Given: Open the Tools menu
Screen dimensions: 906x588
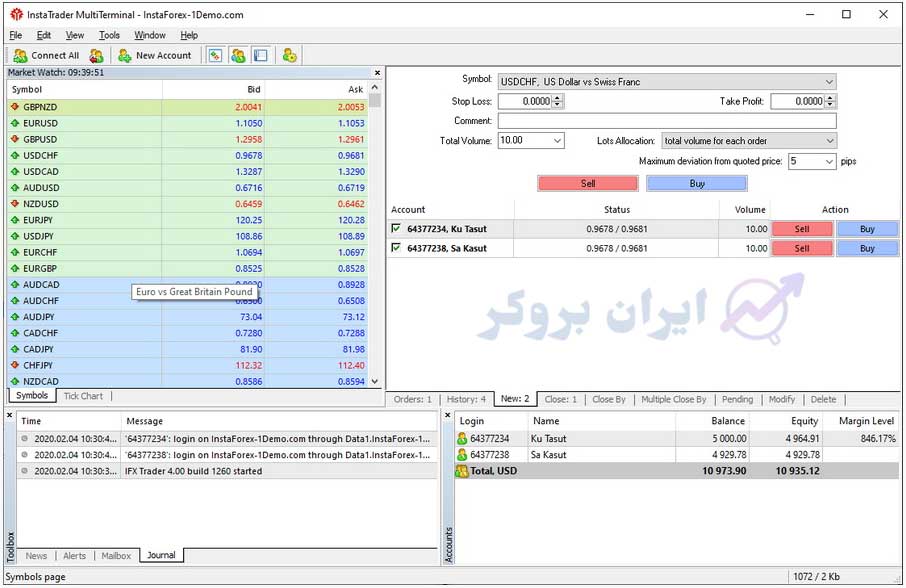Looking at the screenshot, I should (x=109, y=35).
